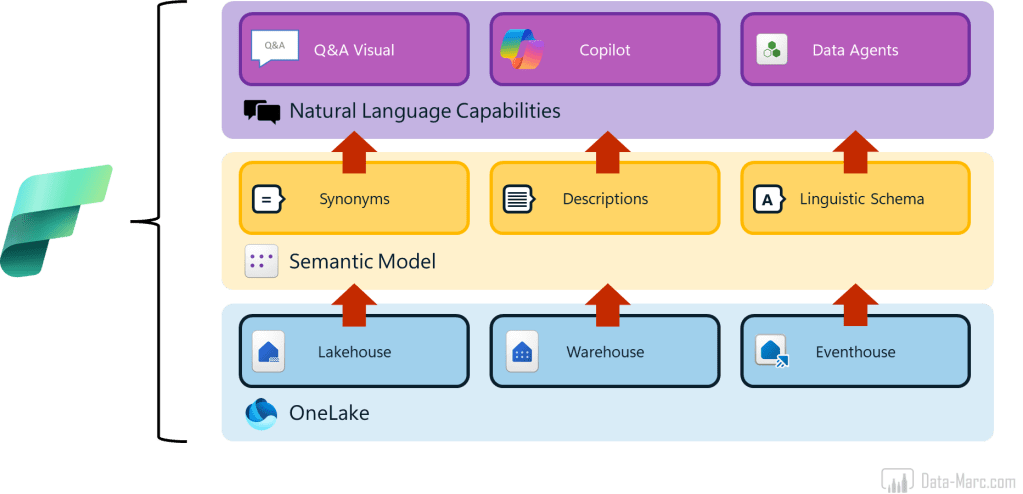
Task: Click the Natural Language Capabilities chat icon
Action: [262, 111]
